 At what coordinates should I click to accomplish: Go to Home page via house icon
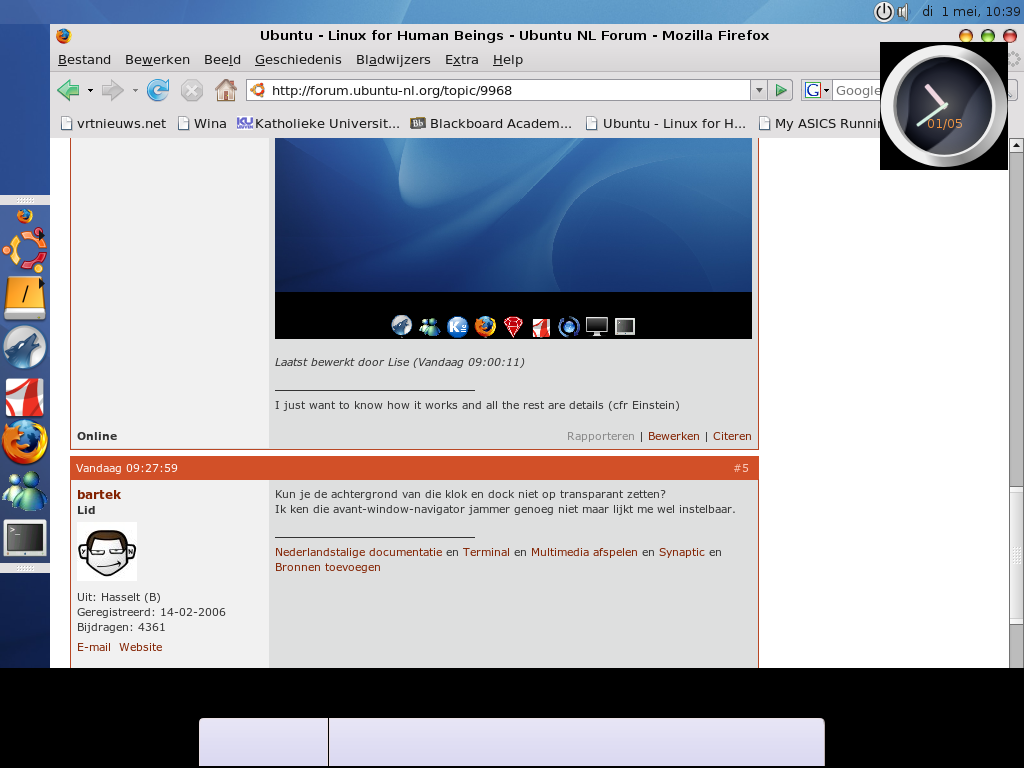(226, 90)
